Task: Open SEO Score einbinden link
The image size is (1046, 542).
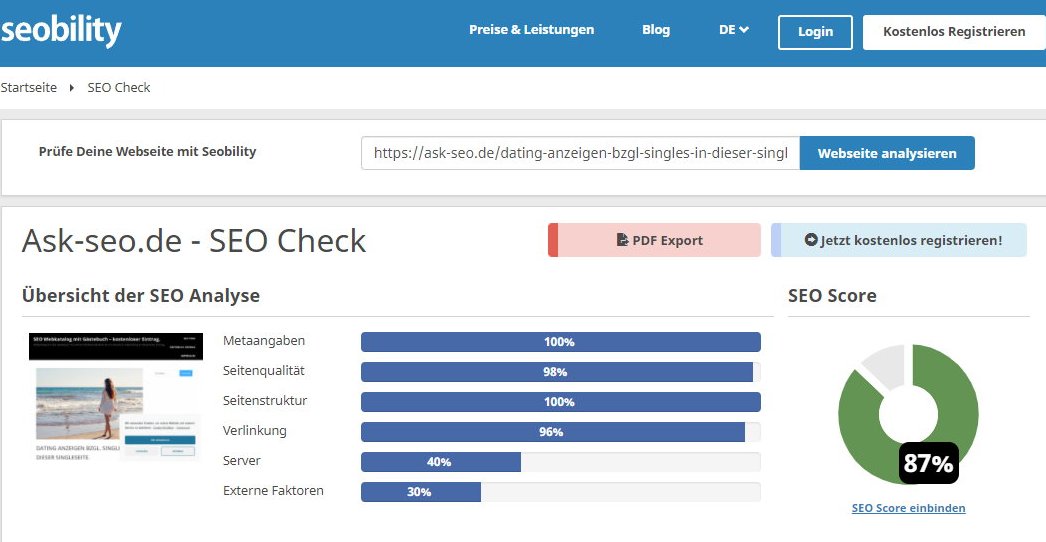Action: 909,508
